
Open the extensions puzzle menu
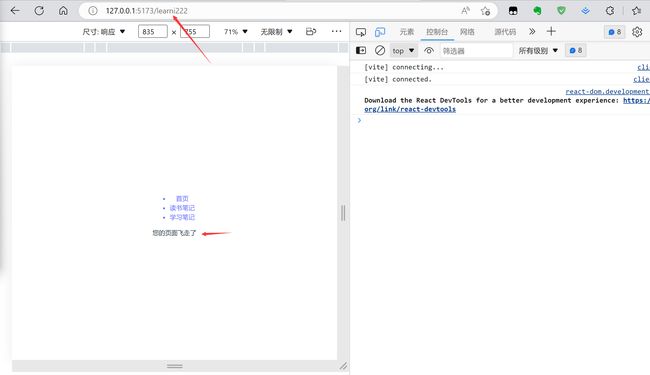(x=610, y=11)
